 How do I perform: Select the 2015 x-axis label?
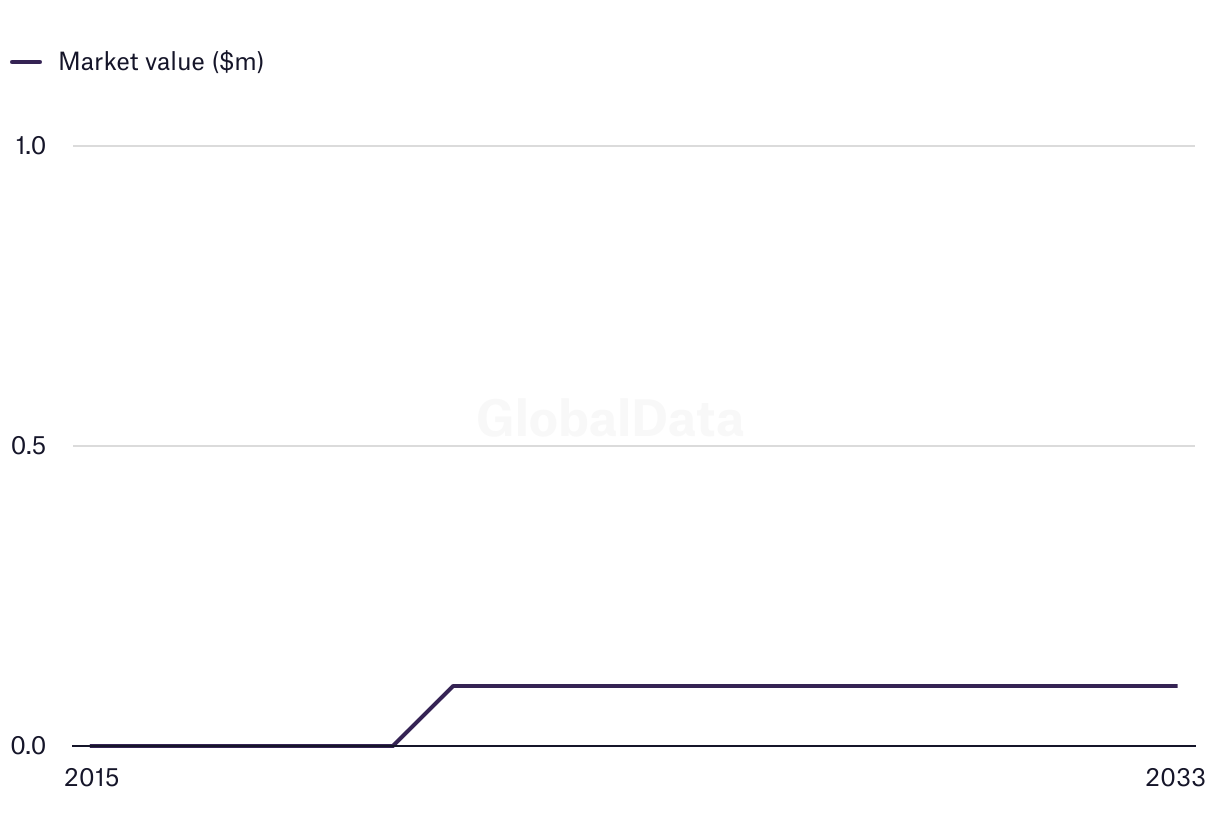pyautogui.click(x=91, y=778)
